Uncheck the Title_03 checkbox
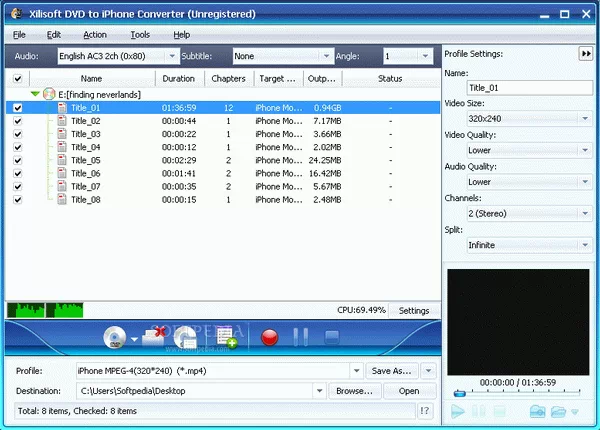 tap(17, 134)
